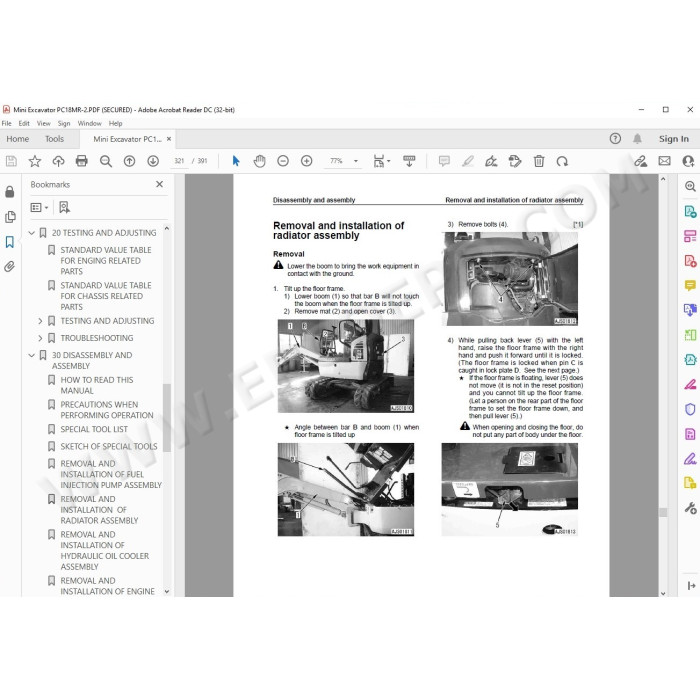Click the upload to cloud icon
This screenshot has height=700, width=700.
[x=58, y=161]
